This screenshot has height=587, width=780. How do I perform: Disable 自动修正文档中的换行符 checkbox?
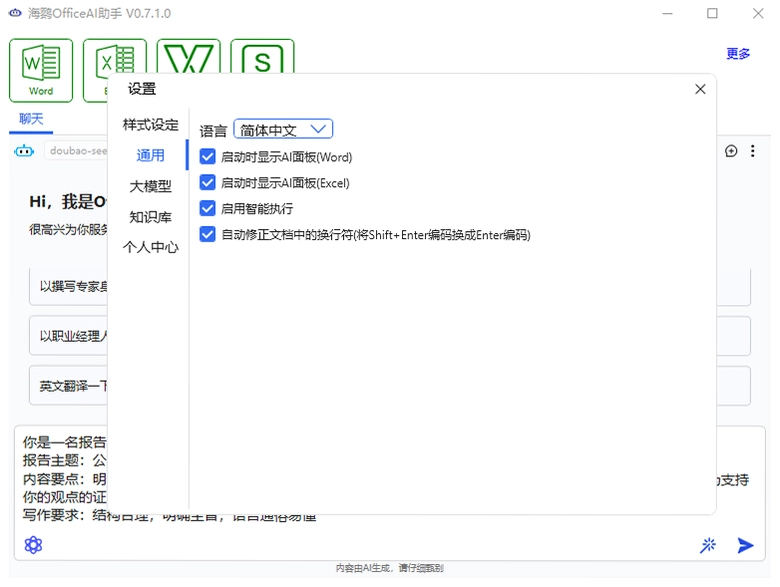click(x=207, y=234)
